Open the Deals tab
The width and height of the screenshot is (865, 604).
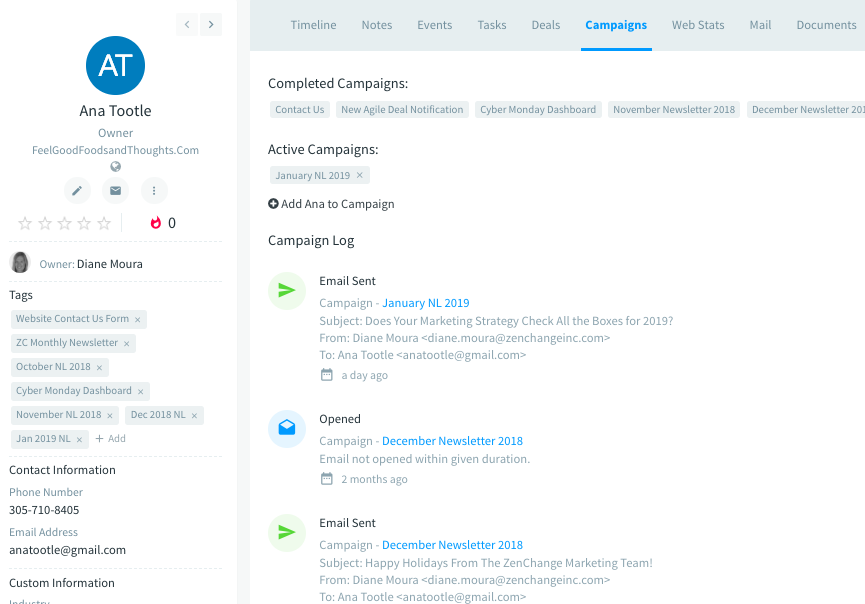[546, 25]
